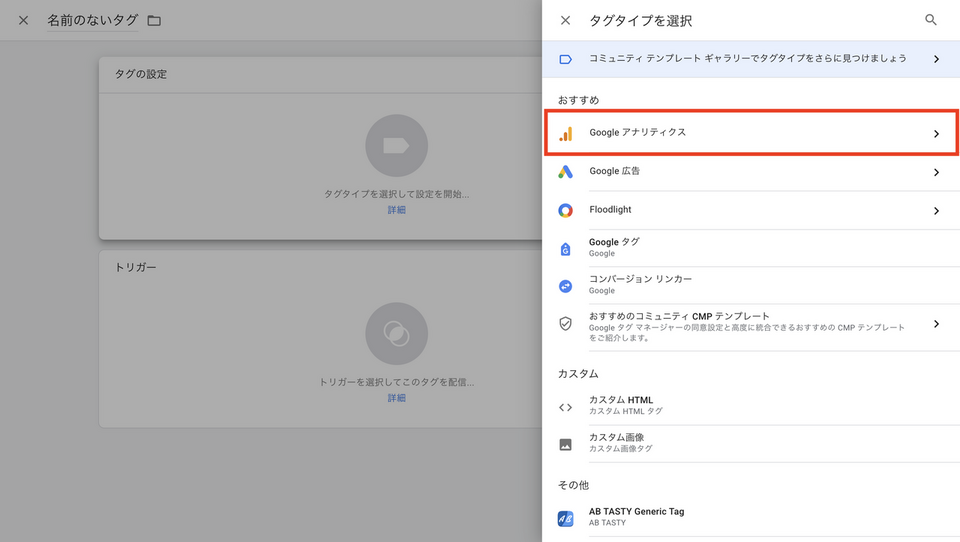
Task: Close the tag type selection panel
Action: [x=566, y=20]
